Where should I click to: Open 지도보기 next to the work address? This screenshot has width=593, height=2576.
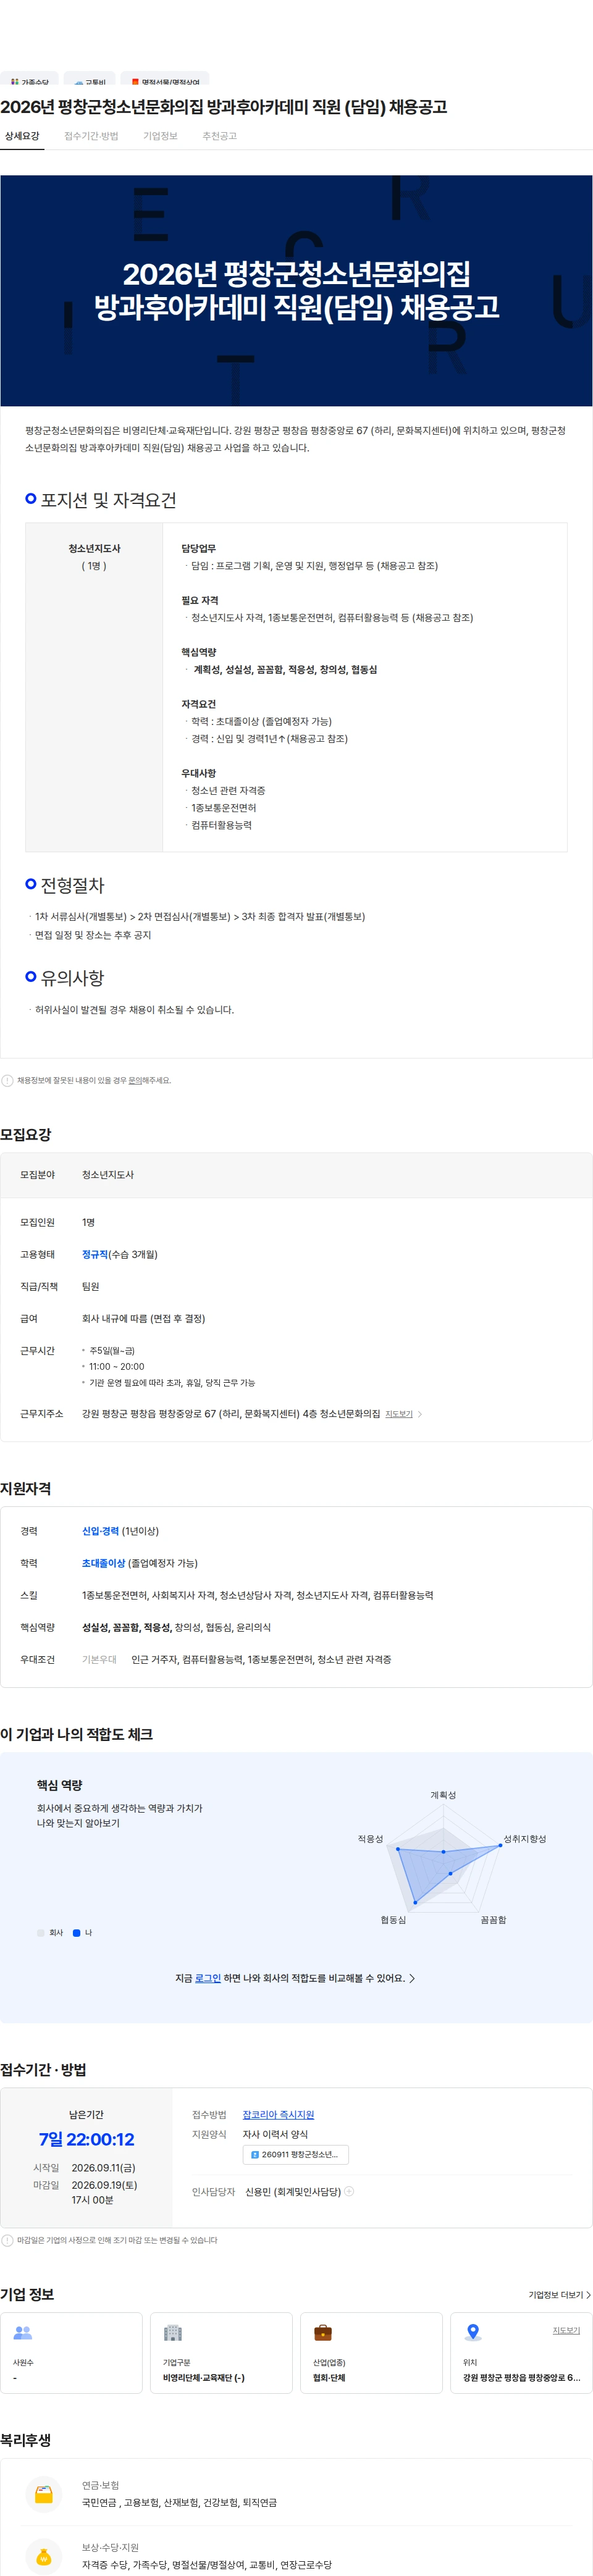(399, 1414)
